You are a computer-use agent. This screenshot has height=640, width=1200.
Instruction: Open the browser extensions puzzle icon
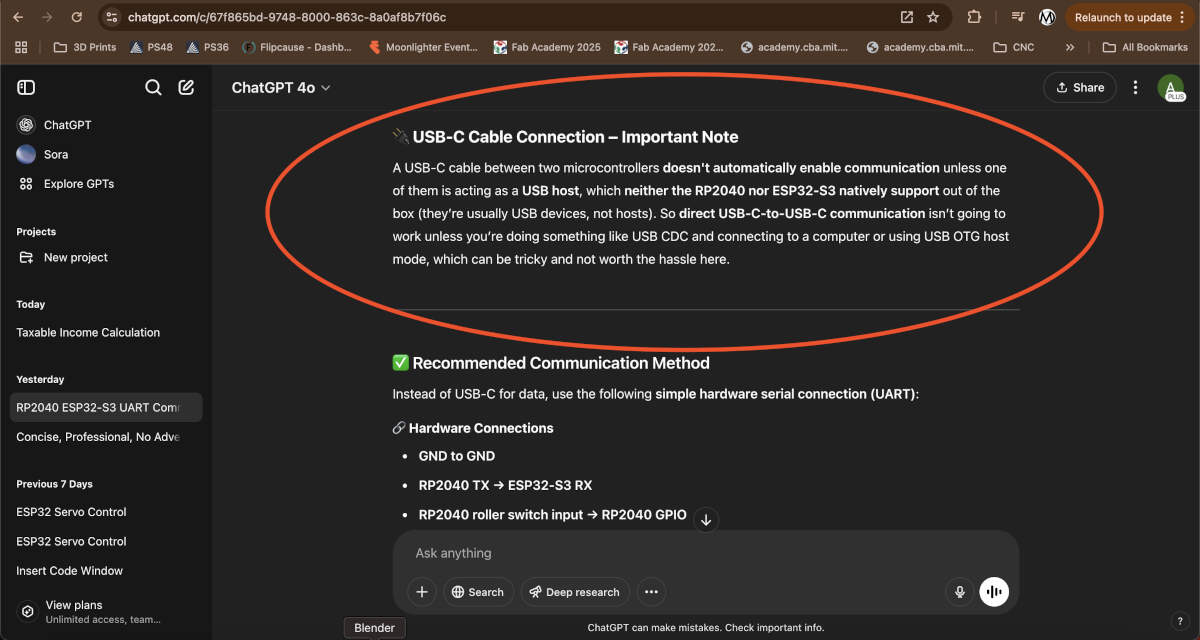974,17
